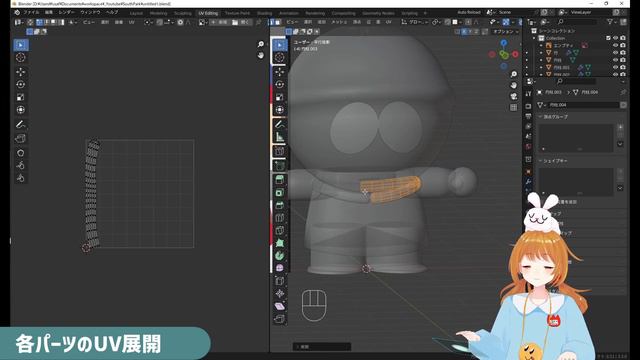640x360 pixels.
Task: Open the ウィンドウ menu
Action: point(90,13)
